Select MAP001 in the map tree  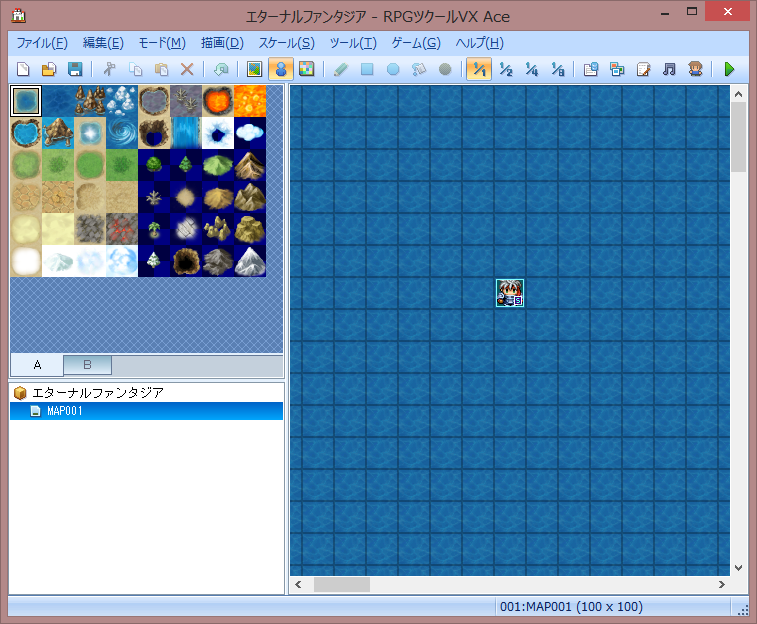click(x=146, y=411)
